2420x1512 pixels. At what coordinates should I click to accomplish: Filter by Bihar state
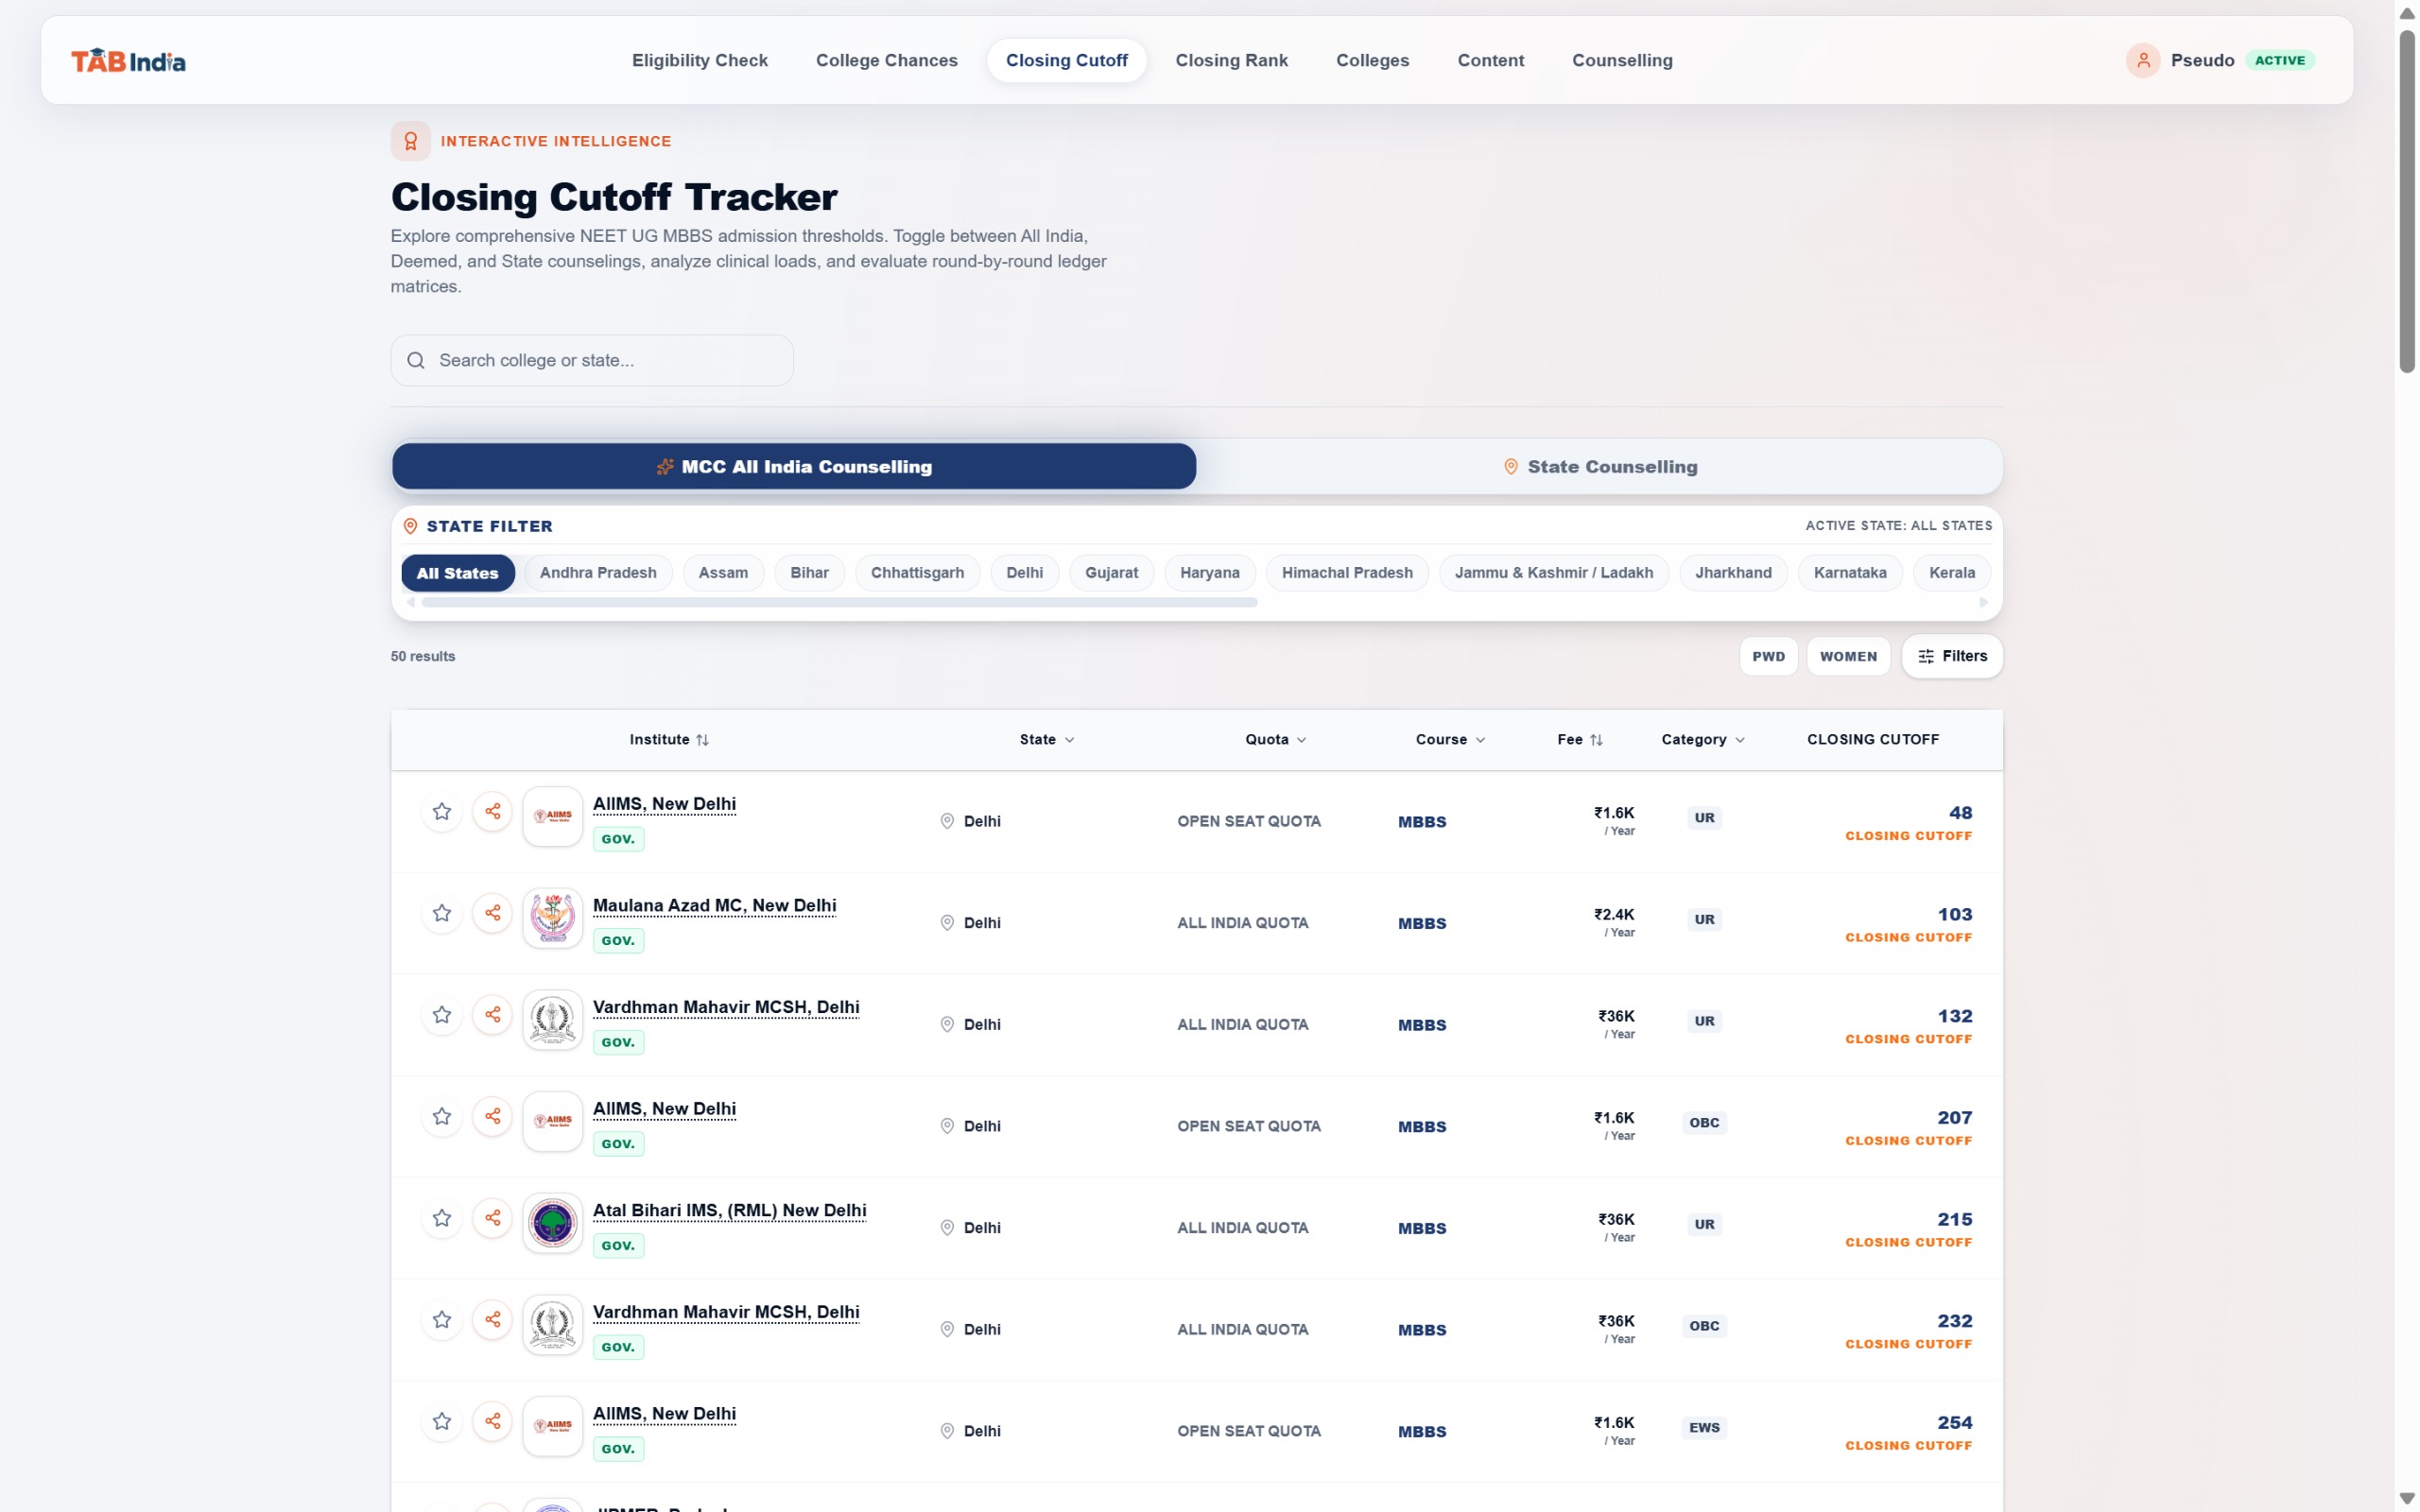coord(809,573)
